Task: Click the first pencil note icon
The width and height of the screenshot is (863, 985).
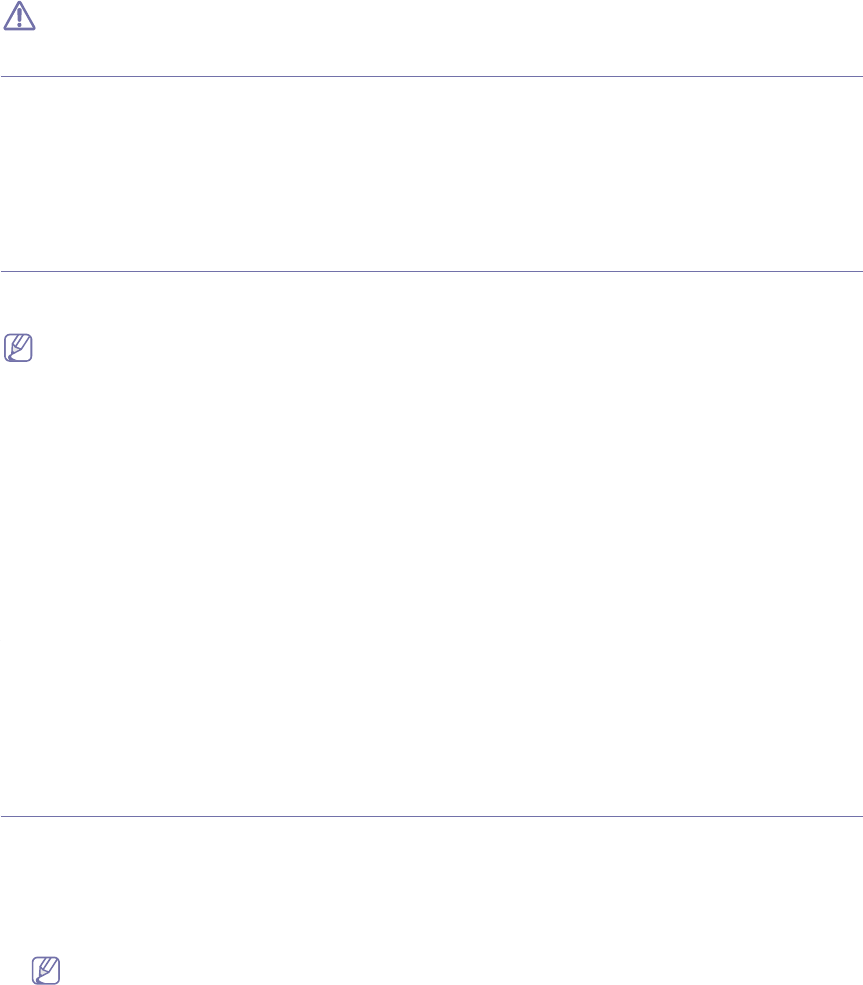Action: pos(18,321)
